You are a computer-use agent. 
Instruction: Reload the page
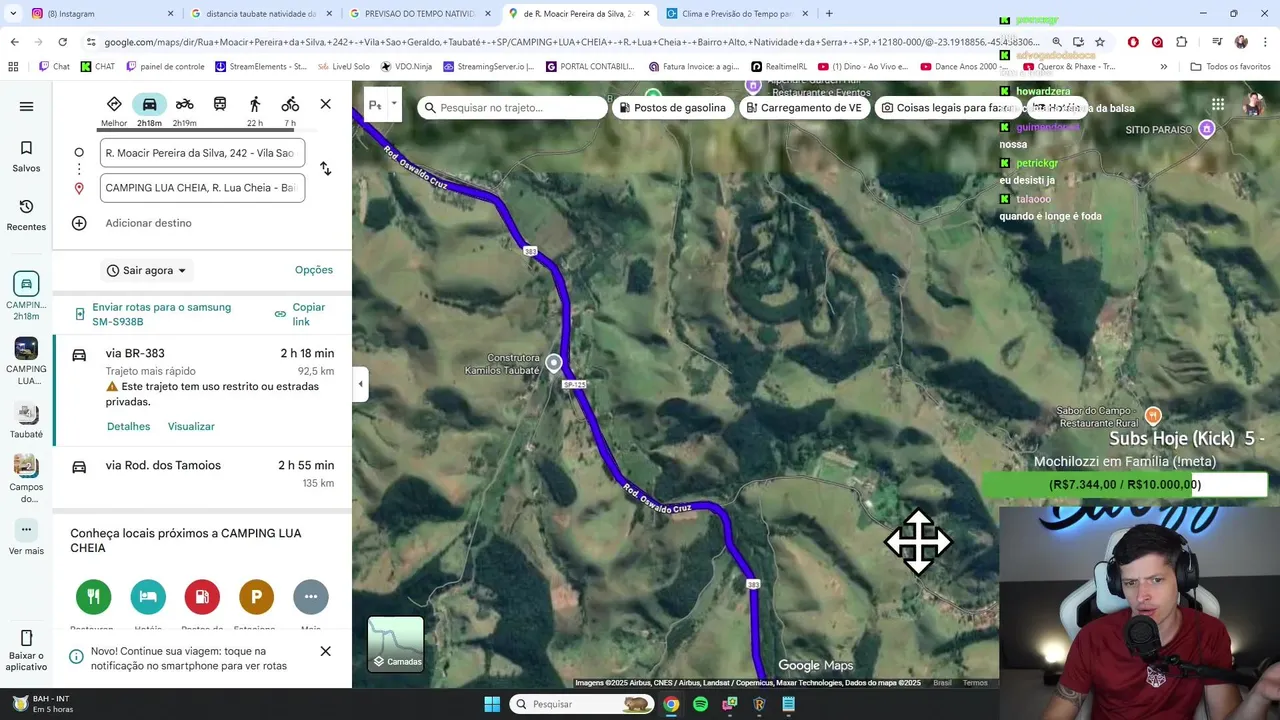[62, 42]
